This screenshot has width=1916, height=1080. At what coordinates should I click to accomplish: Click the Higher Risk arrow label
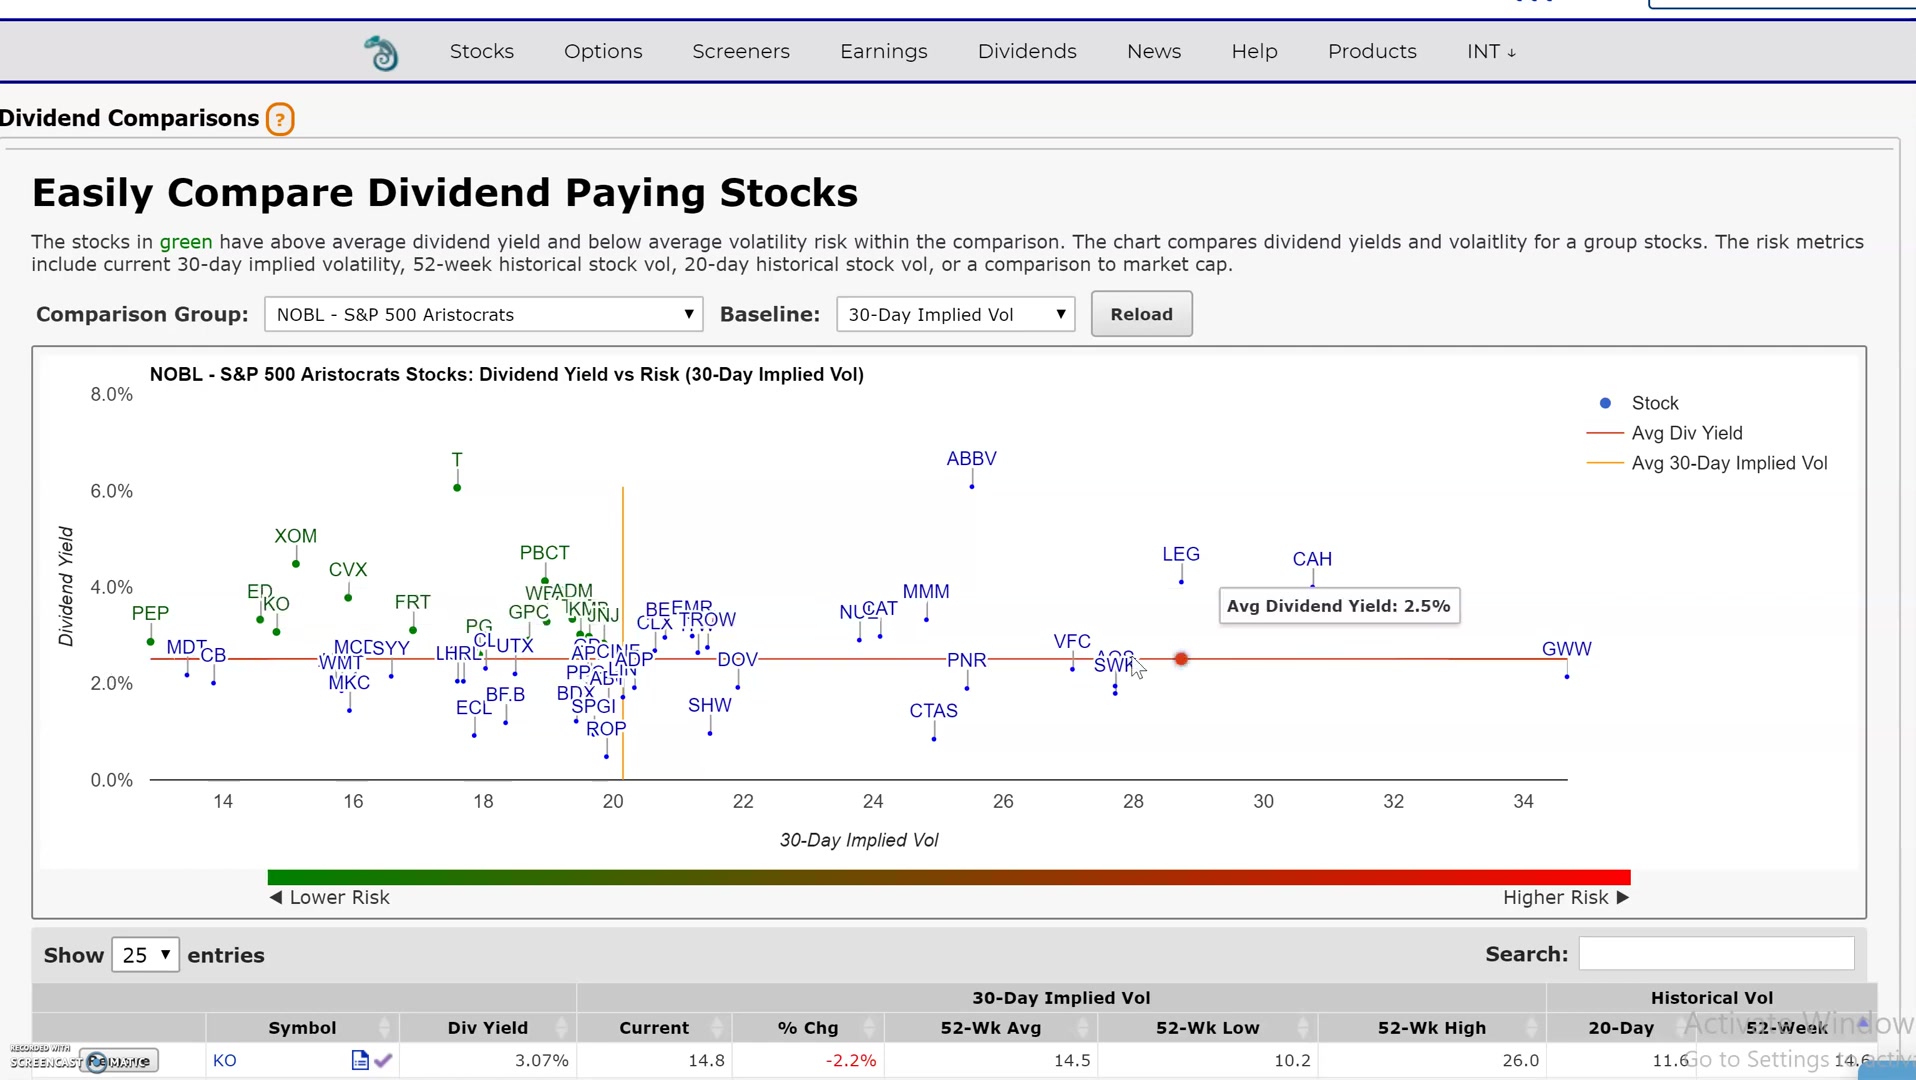point(1566,897)
